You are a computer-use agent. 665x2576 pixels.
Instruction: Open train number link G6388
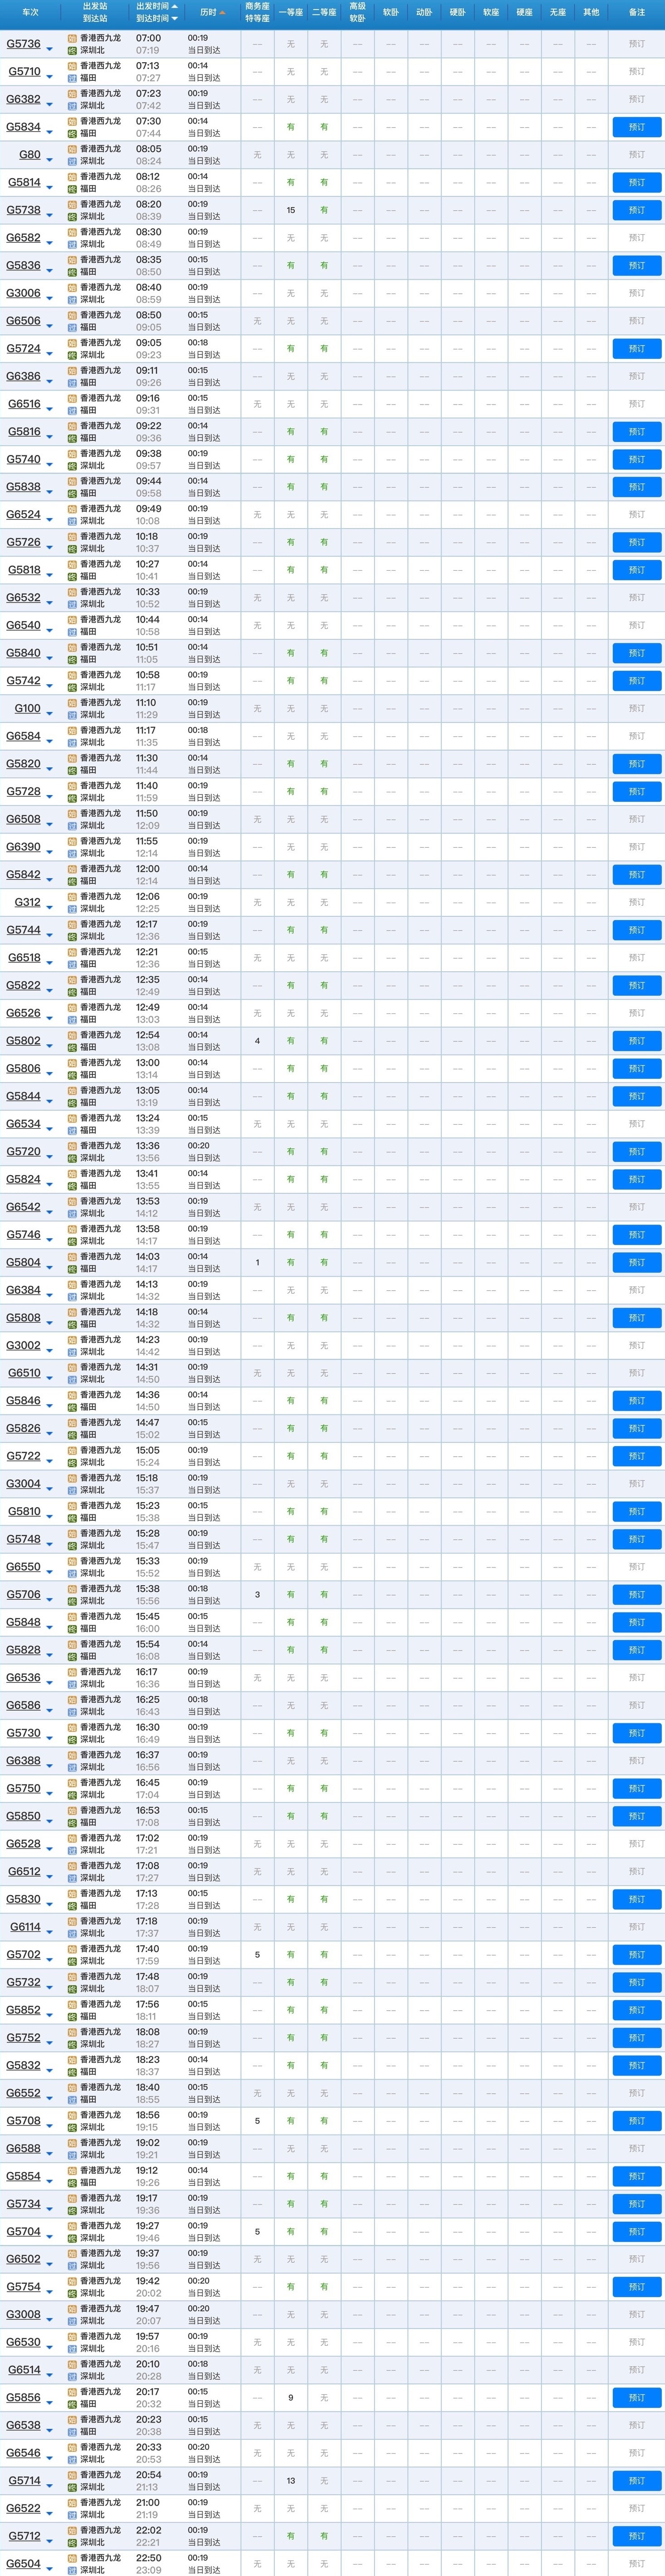(x=24, y=1761)
